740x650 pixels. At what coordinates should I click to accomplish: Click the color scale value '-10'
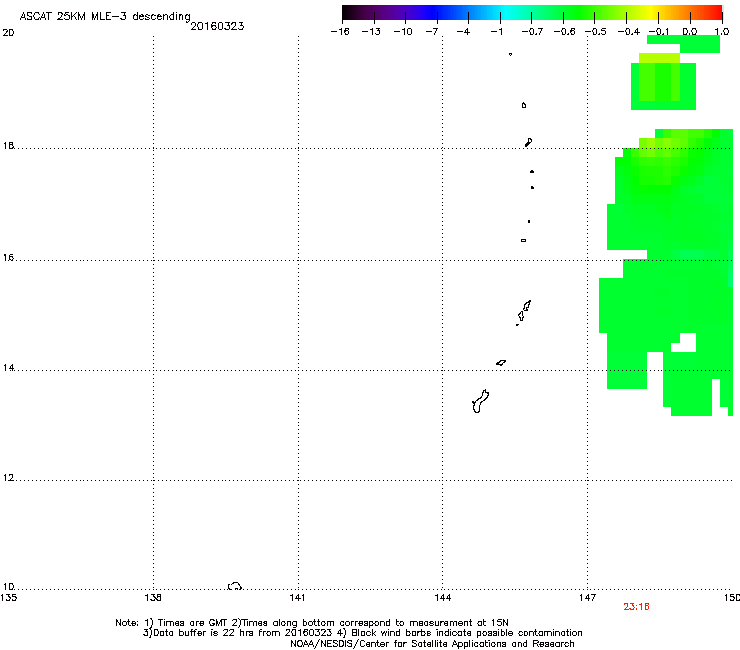[x=403, y=32]
